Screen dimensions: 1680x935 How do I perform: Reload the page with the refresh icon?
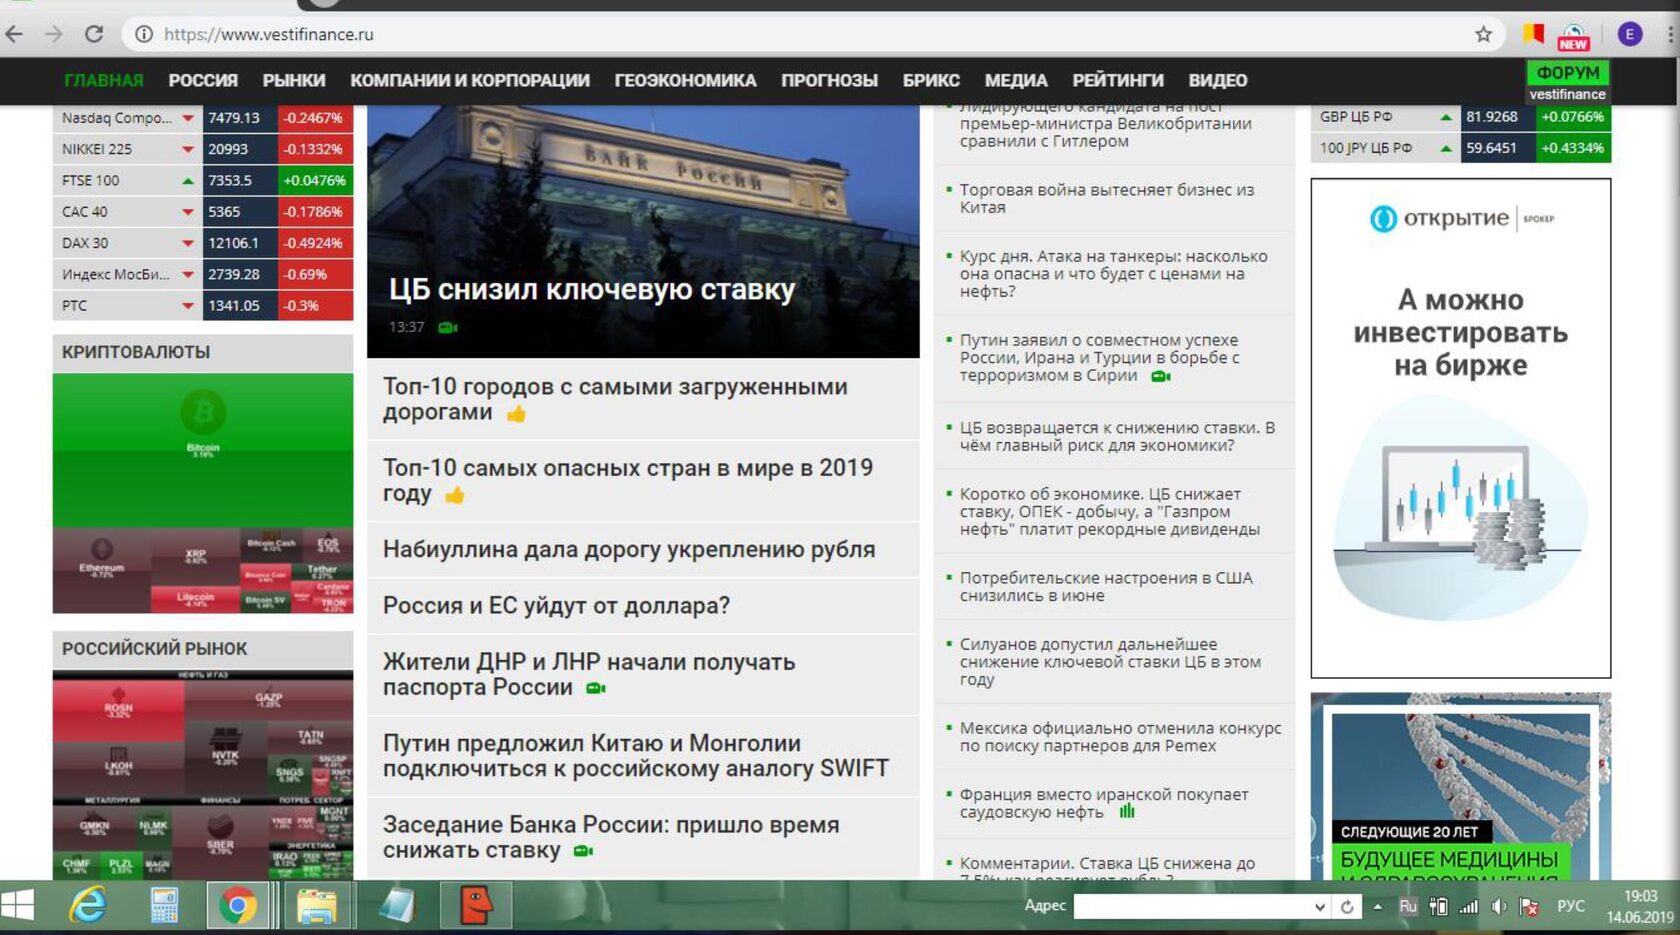pos(94,34)
